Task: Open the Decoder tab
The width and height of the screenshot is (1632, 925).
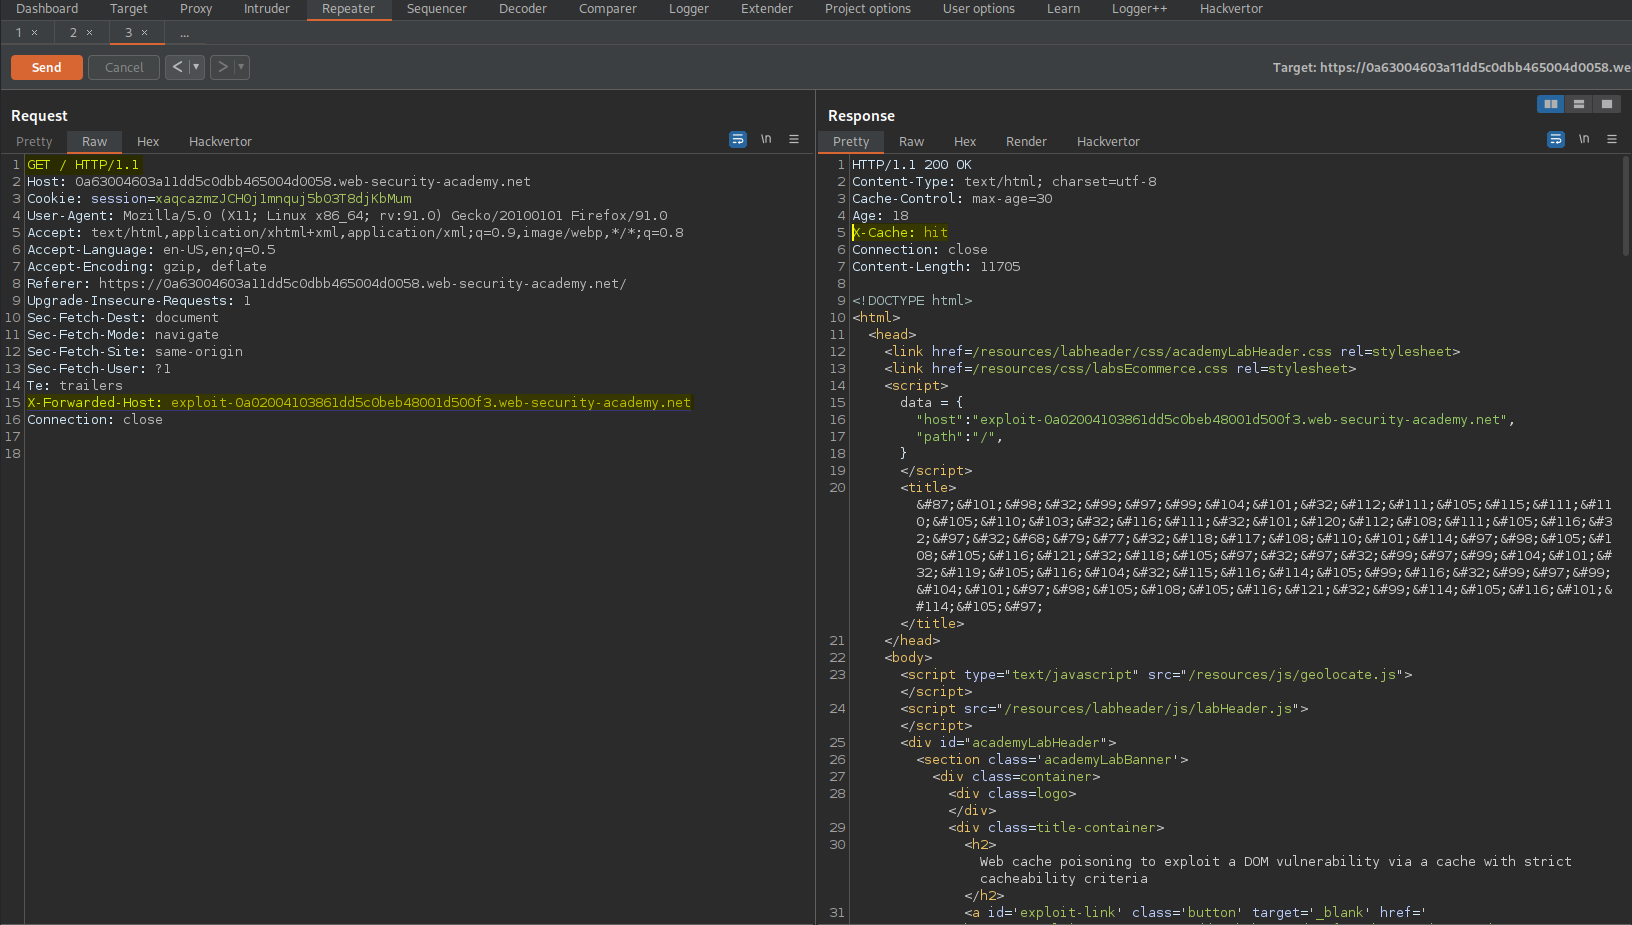Action: [523, 9]
